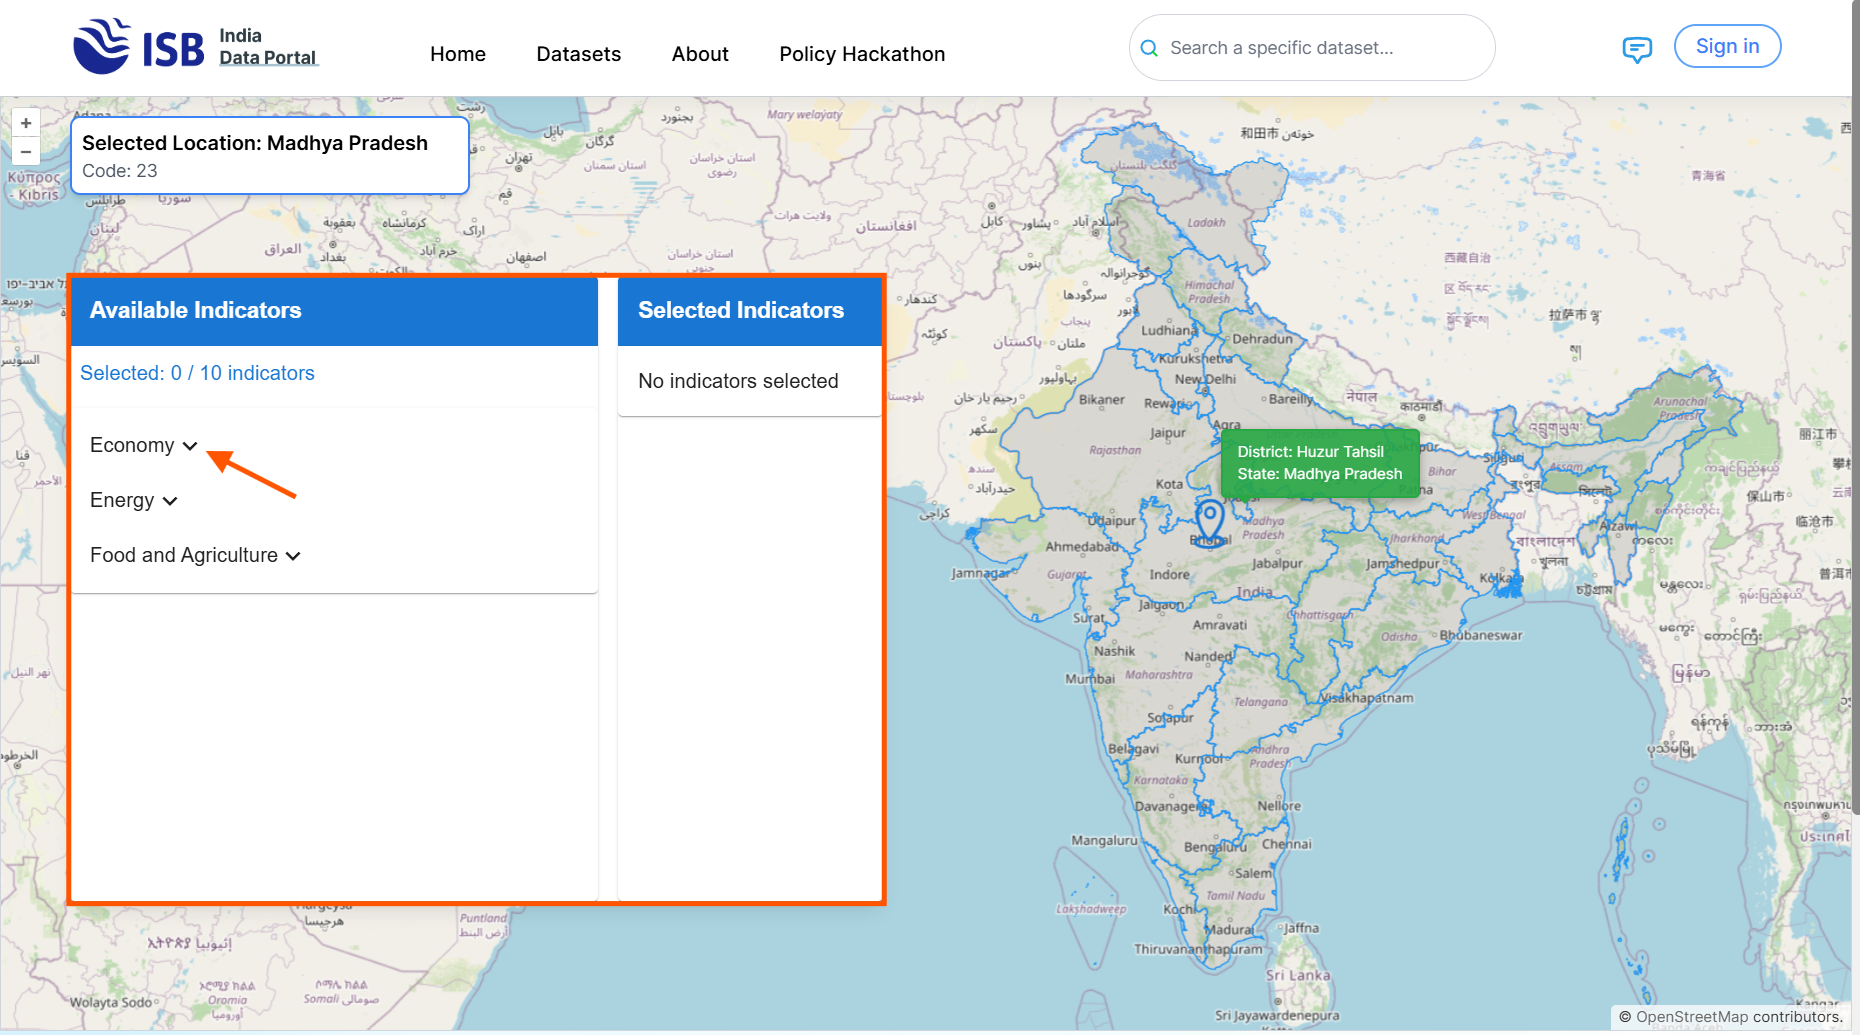Viewport: 1860px width, 1035px height.
Task: Zoom in on the map
Action: 26,123
